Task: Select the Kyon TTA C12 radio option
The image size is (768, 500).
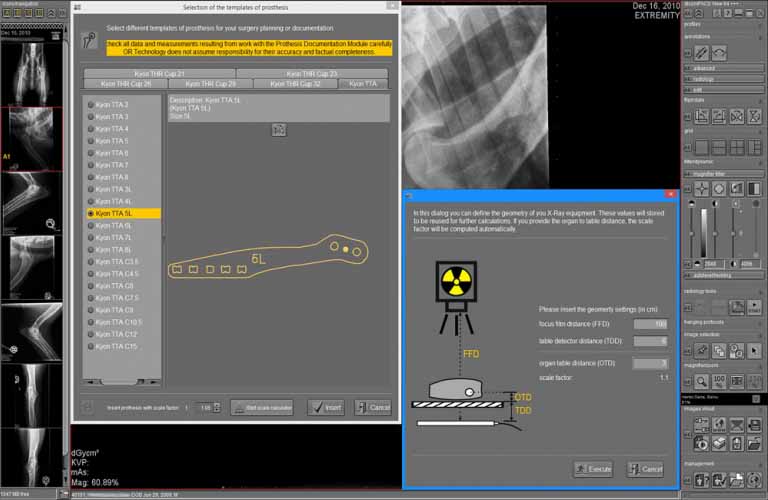Action: coord(114,334)
